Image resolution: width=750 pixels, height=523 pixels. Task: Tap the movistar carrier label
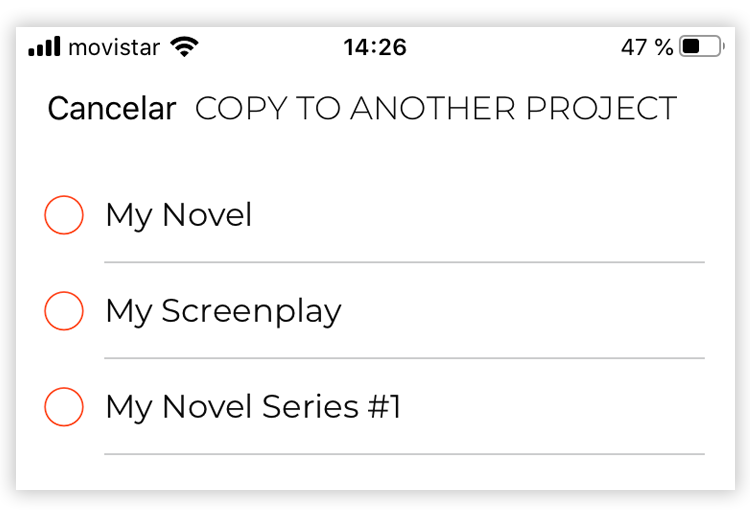tap(114, 47)
